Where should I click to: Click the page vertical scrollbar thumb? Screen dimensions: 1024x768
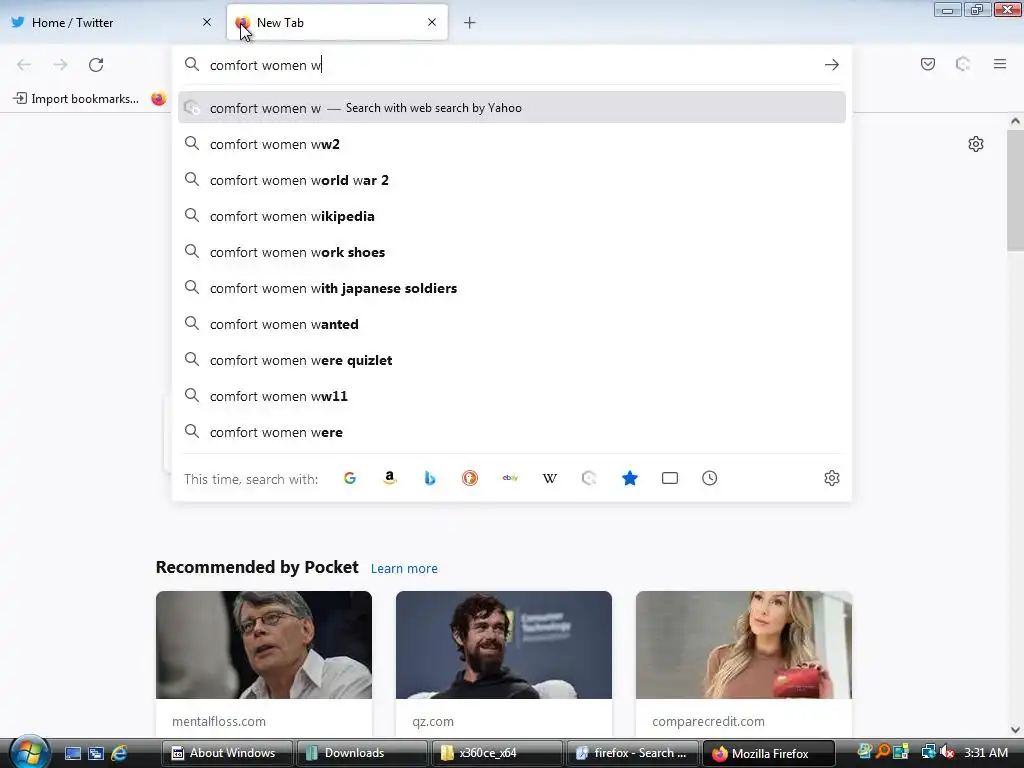click(x=1015, y=190)
